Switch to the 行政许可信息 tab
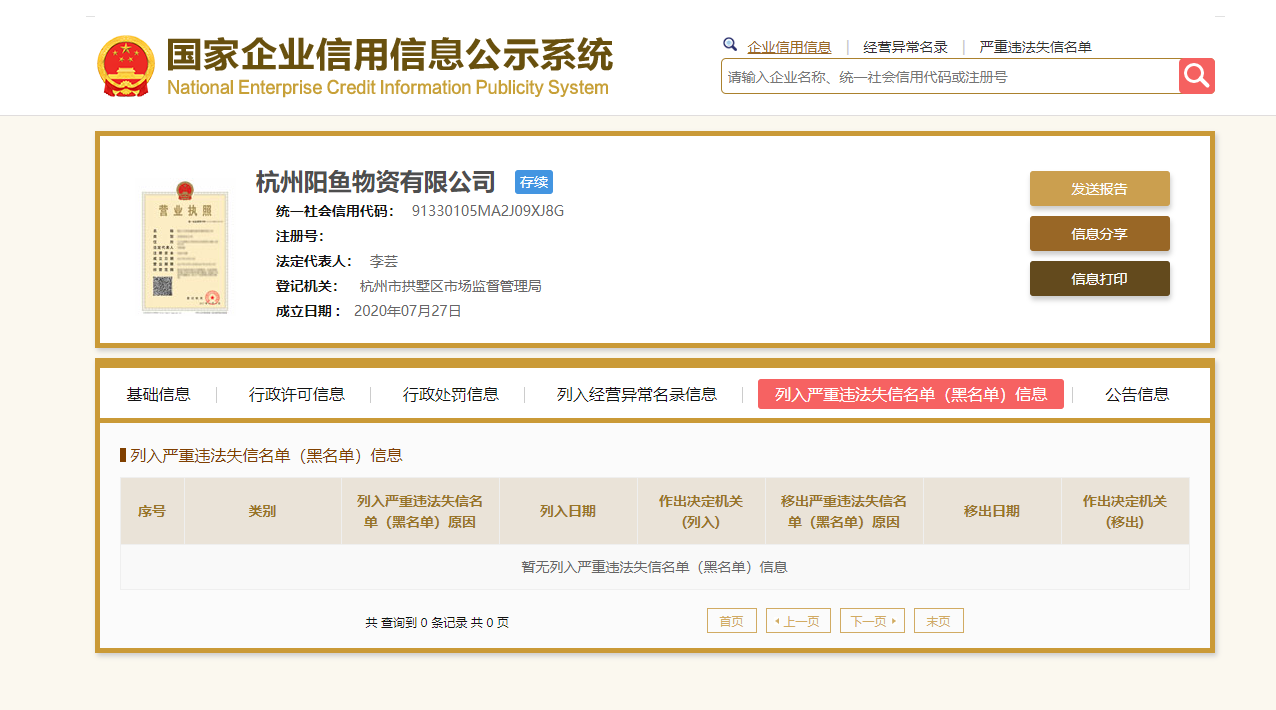 (x=297, y=394)
